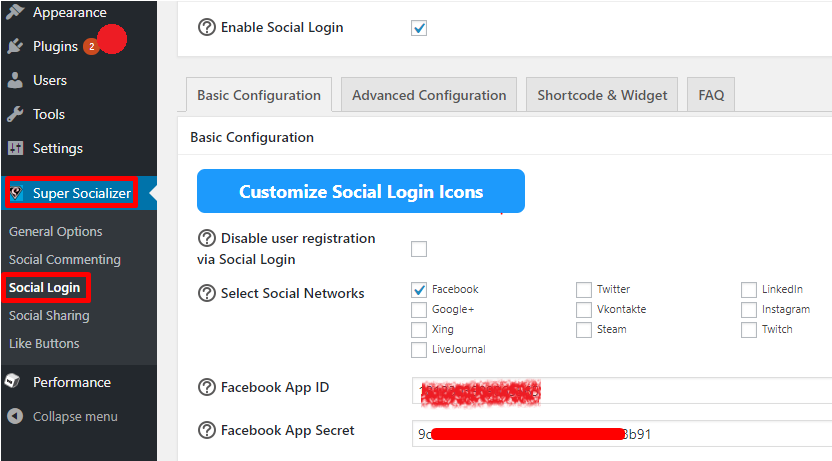Go to Like Buttons submenu
832x461 pixels.
tap(44, 344)
